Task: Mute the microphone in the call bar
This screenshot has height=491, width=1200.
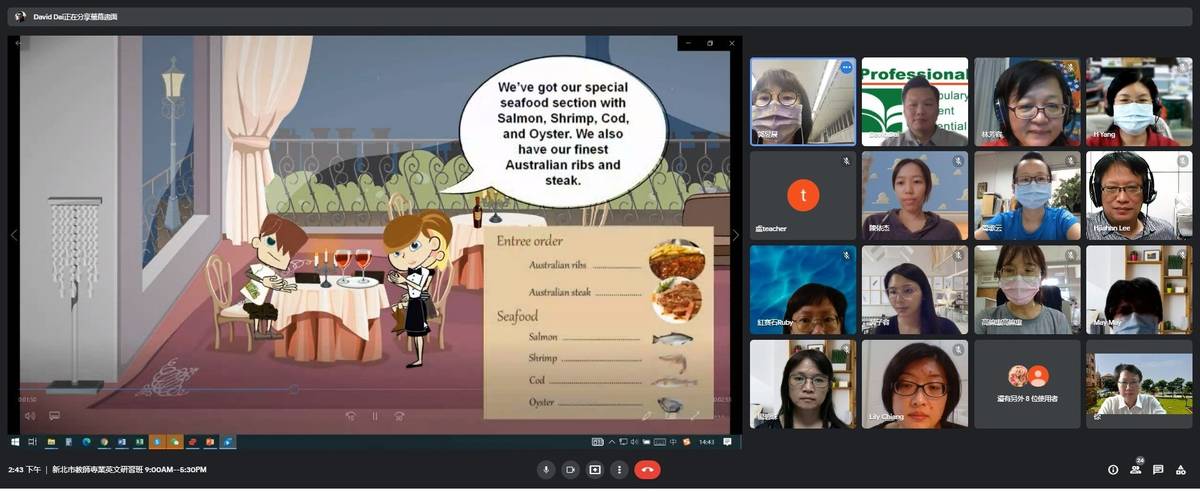Action: [546, 469]
